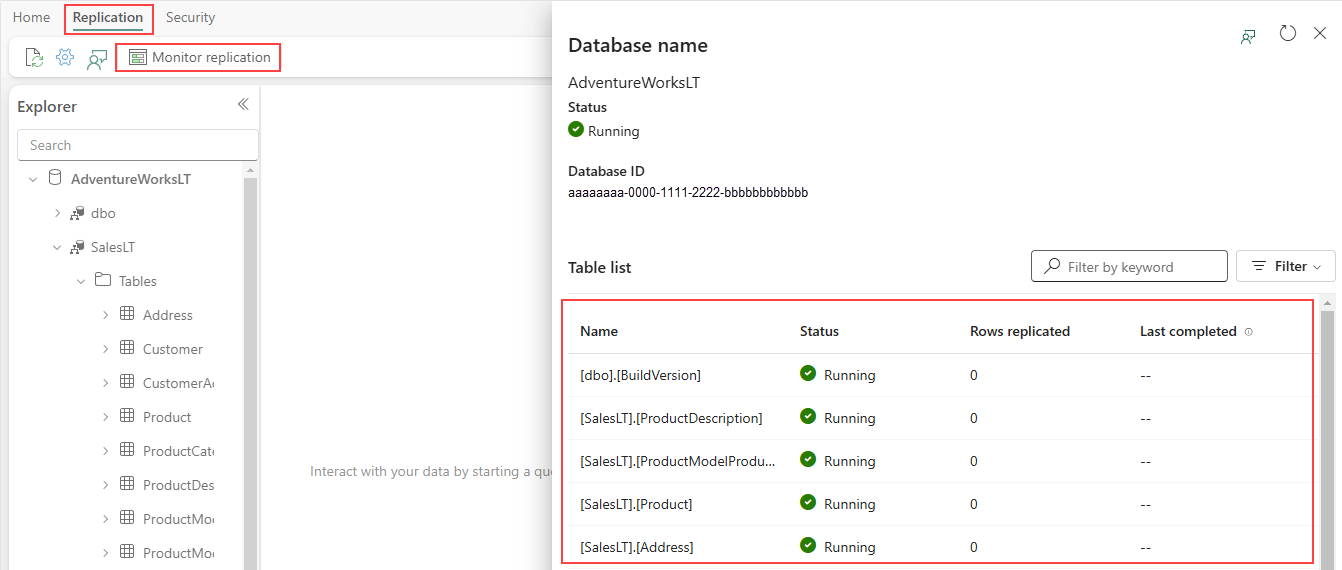
Task: Select the Customer table in Explorer
Action: (172, 349)
